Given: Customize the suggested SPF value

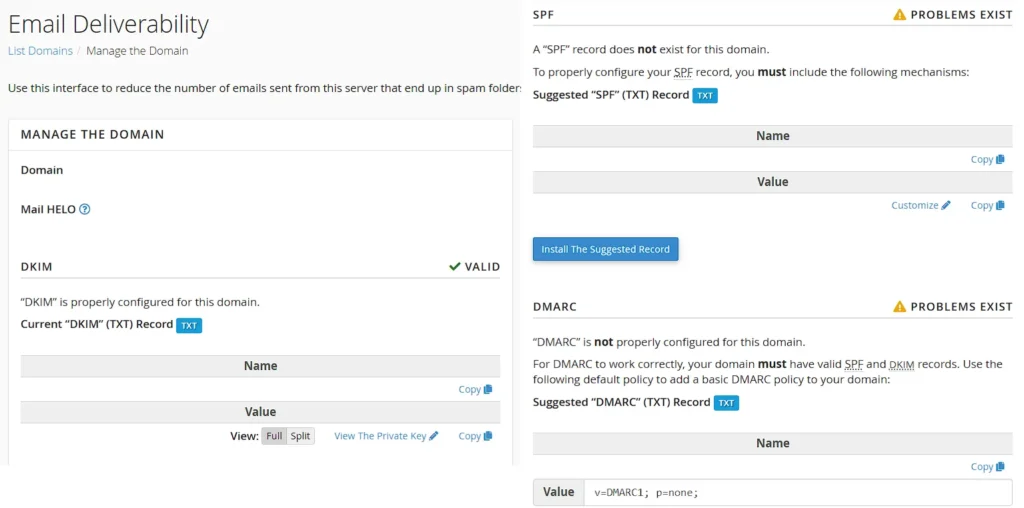Looking at the screenshot, I should coord(921,205).
